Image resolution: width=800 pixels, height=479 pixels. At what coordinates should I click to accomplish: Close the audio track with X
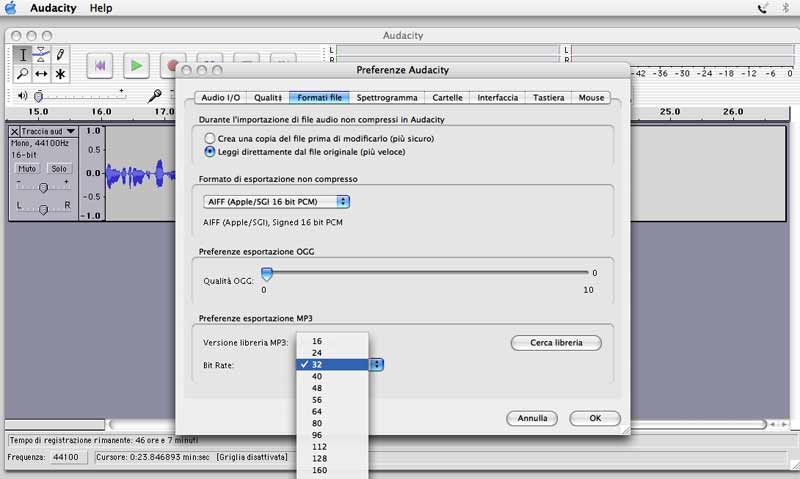(14, 132)
